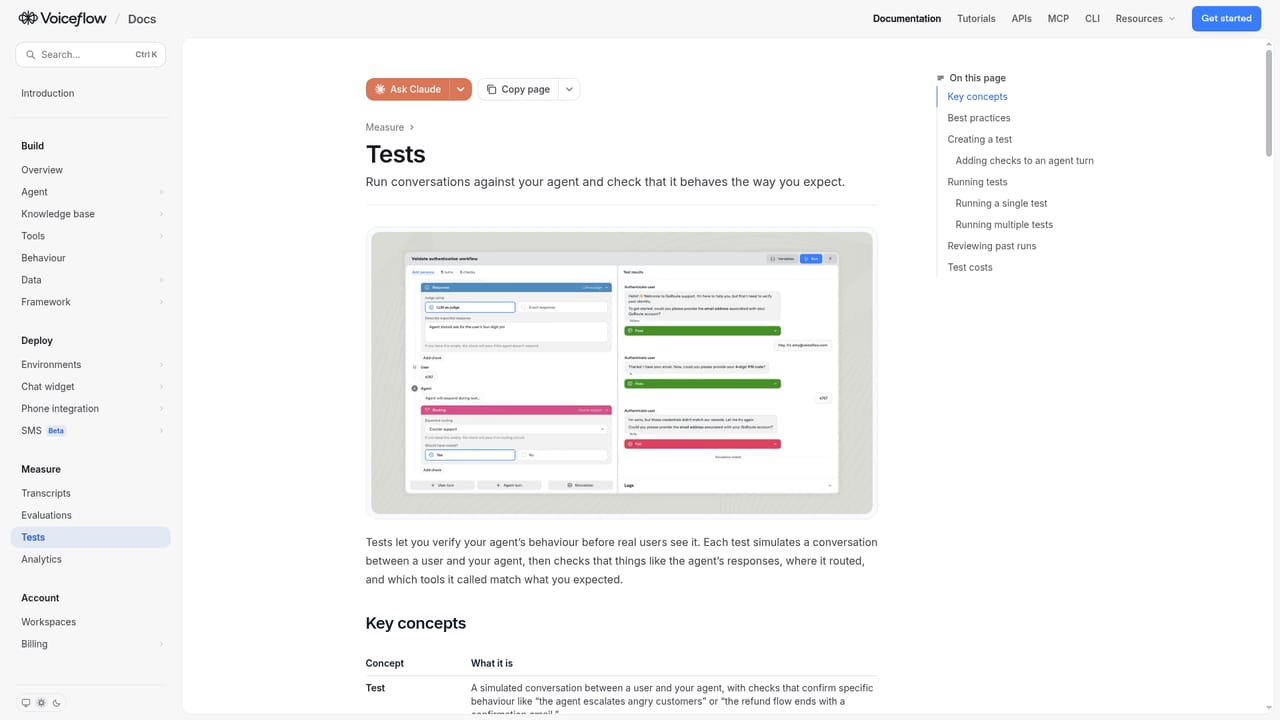This screenshot has width=1280, height=720.
Task: Click the Ask Claude button
Action: tap(408, 89)
